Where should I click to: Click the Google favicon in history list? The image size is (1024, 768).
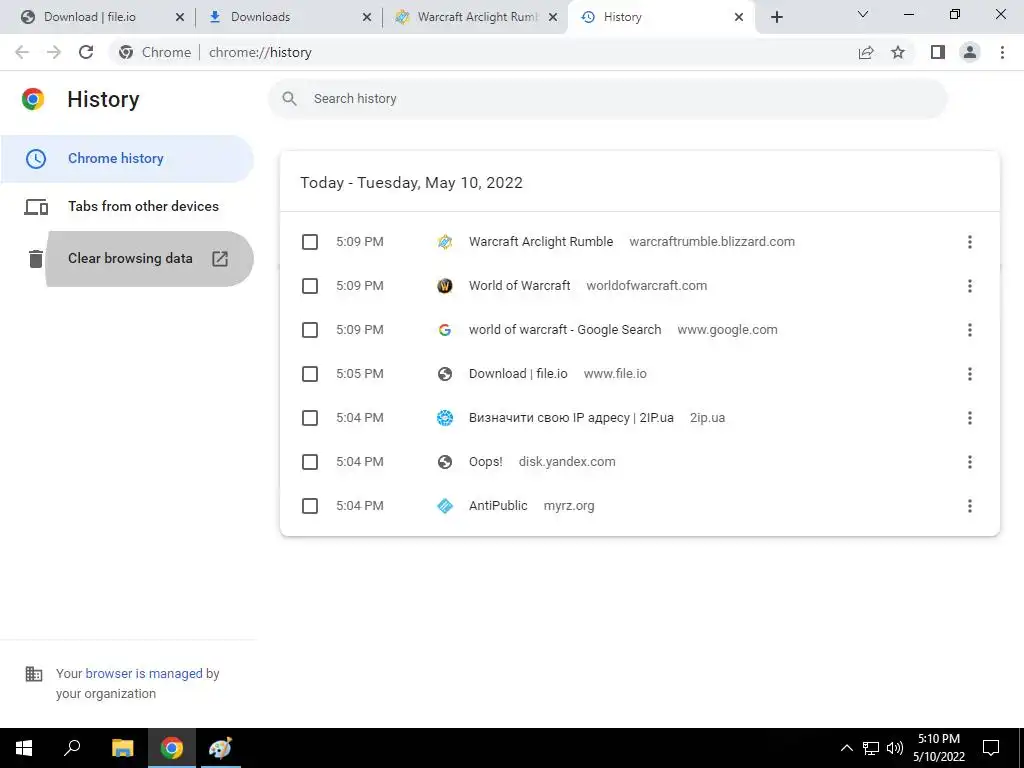[445, 330]
